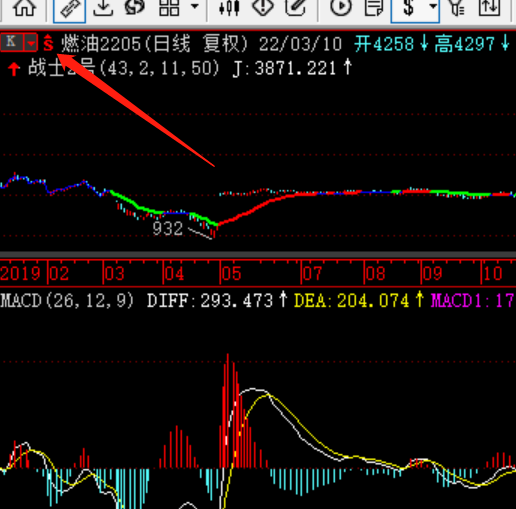Select month 10 on the time axis
The image size is (516, 509).
[493, 274]
